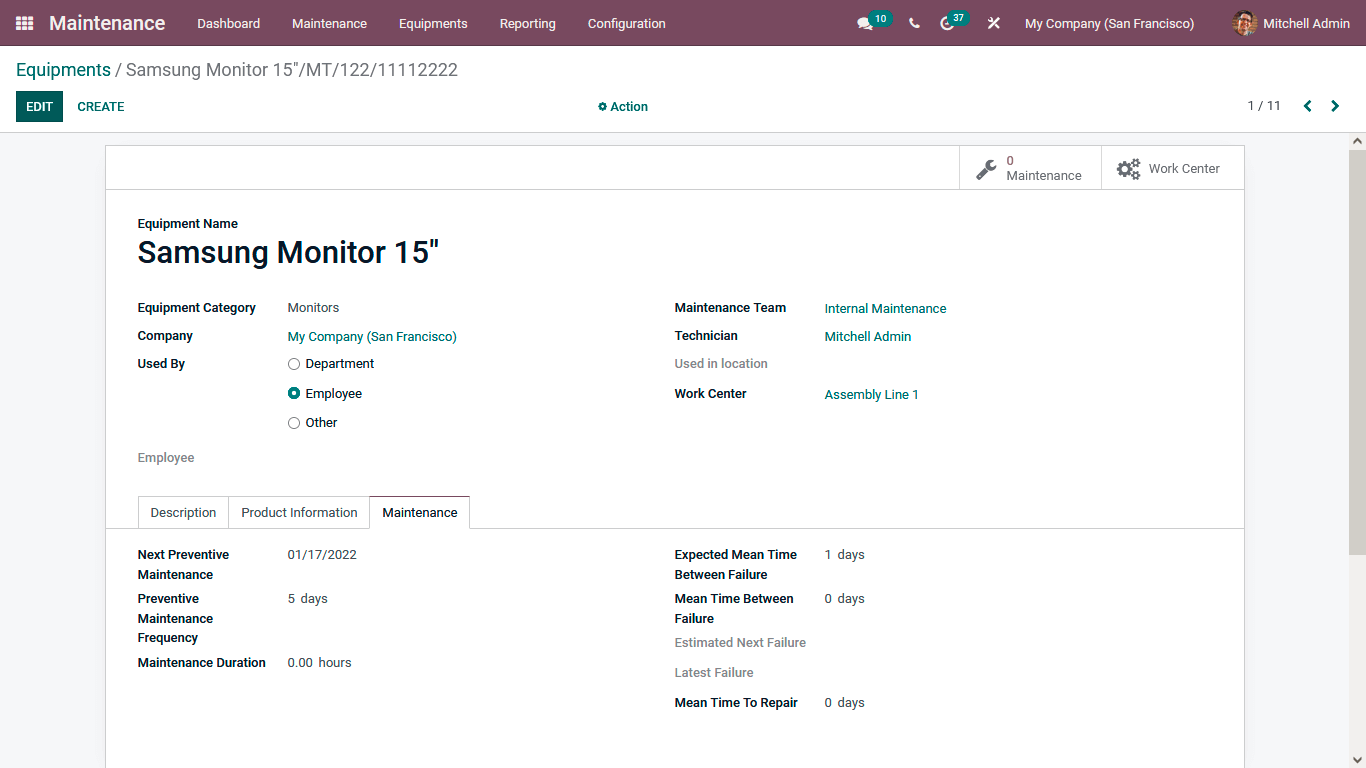
Task: Select the Maintenance form tab
Action: [x=420, y=512]
